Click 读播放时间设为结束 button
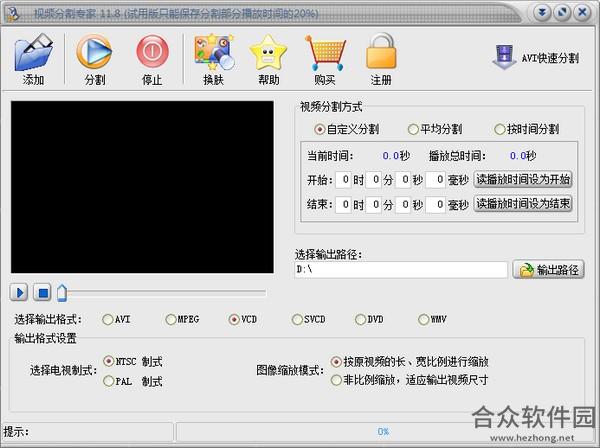The image size is (600, 448). (x=523, y=203)
